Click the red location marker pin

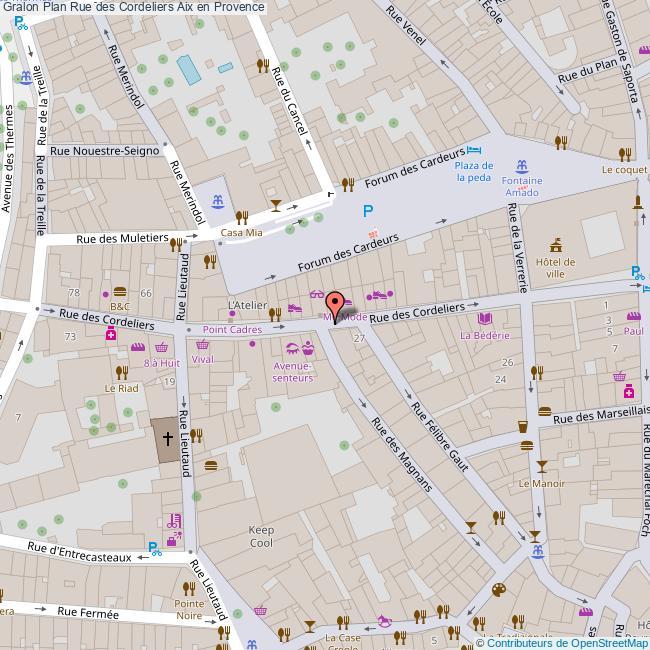pos(336,302)
